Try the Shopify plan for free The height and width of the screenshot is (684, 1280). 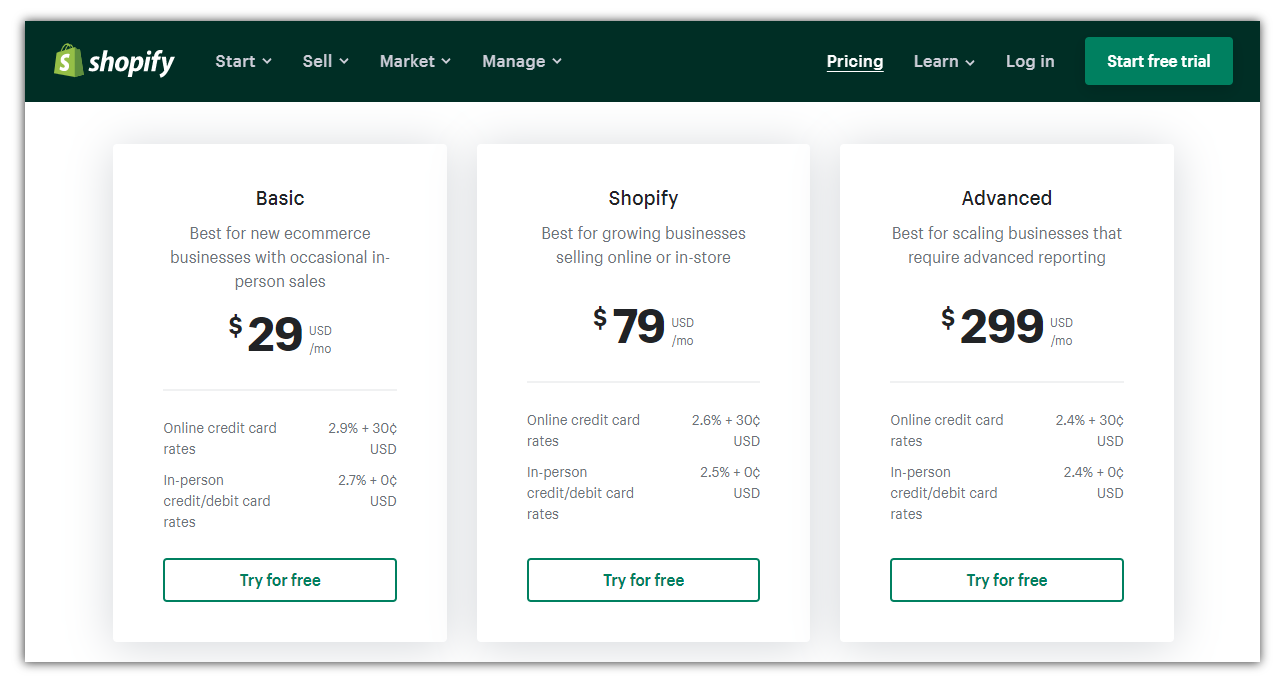click(643, 580)
